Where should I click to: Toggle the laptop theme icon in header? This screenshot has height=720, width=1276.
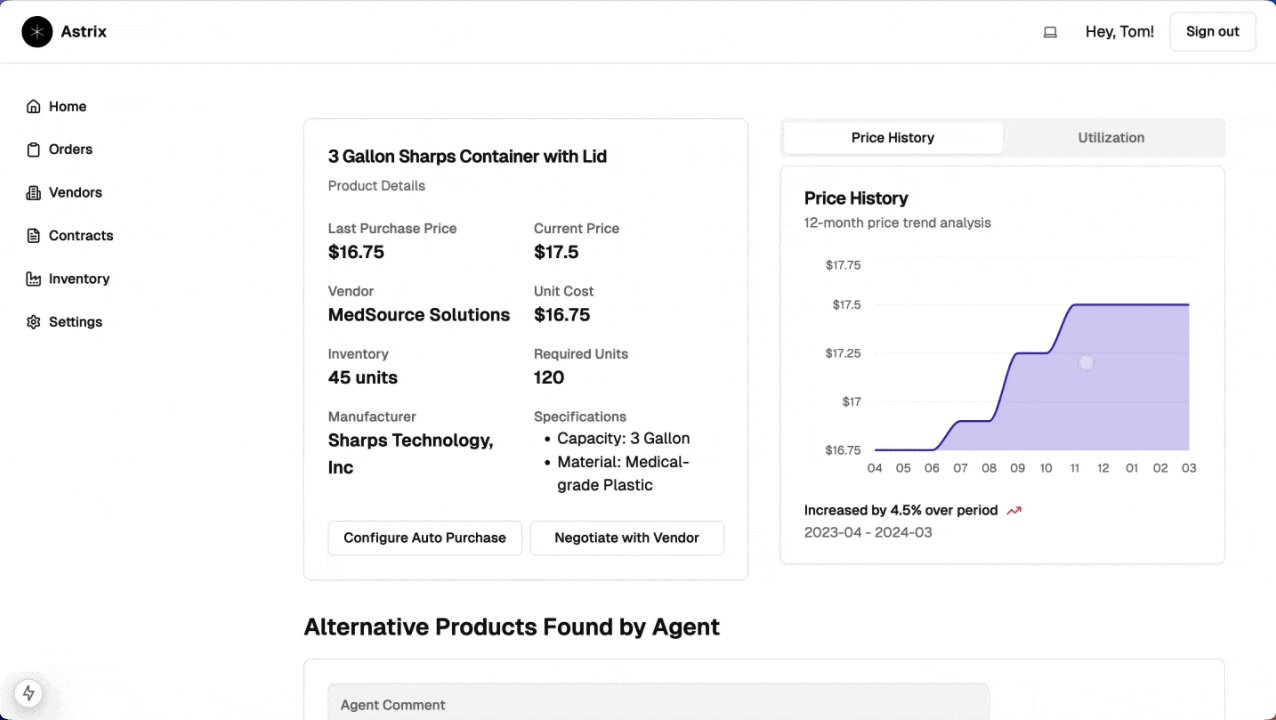pyautogui.click(x=1050, y=32)
